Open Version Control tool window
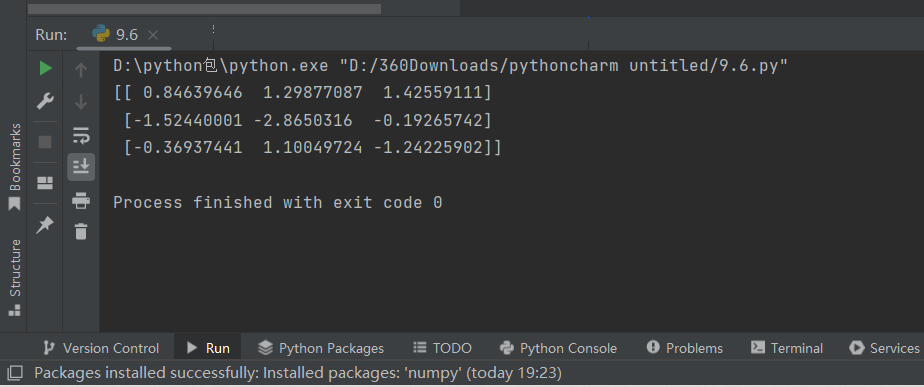 pyautogui.click(x=101, y=348)
